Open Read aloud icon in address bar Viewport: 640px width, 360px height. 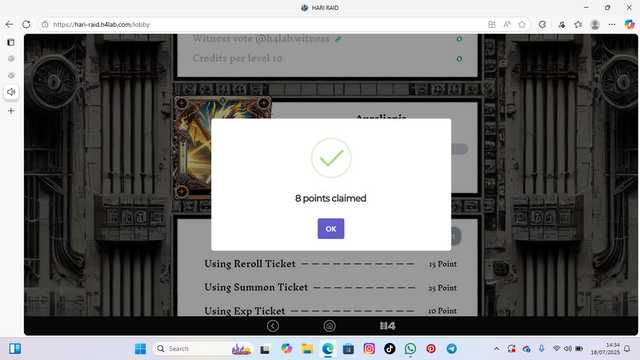pyautogui.click(x=507, y=24)
